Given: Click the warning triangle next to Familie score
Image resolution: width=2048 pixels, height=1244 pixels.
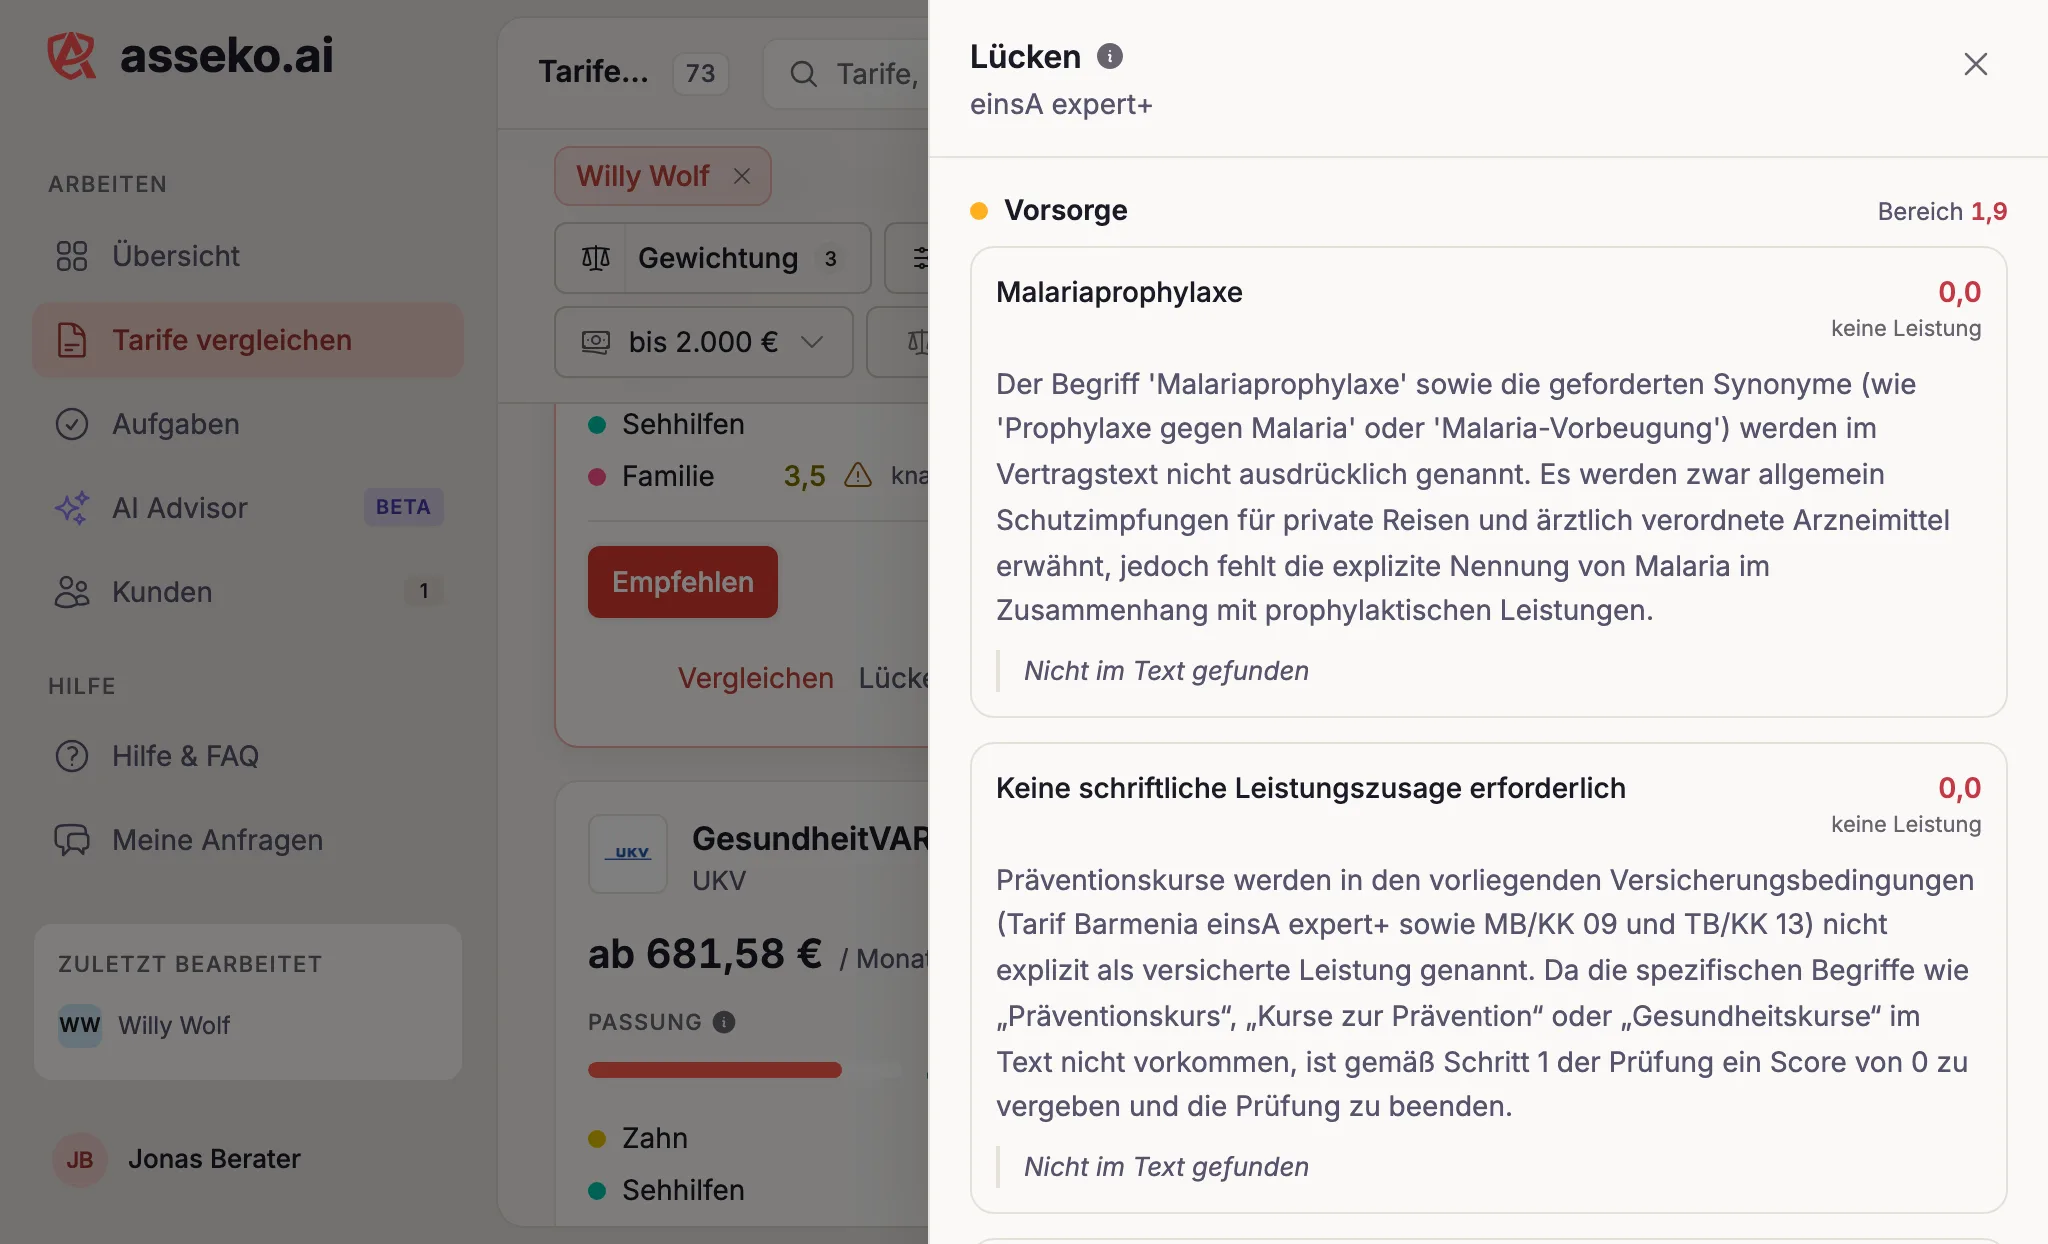Looking at the screenshot, I should point(858,475).
